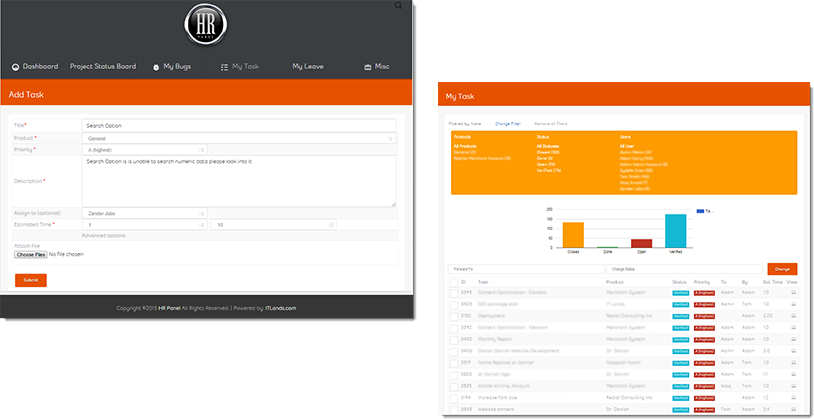814x419 pixels.
Task: Click the Est. Time column header
Action: click(x=770, y=282)
